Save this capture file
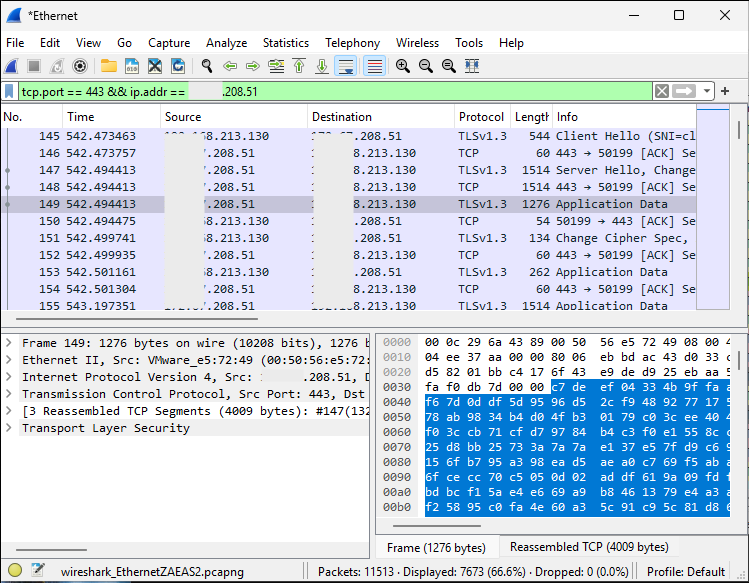Screen dimensions: 749x583 (131, 66)
